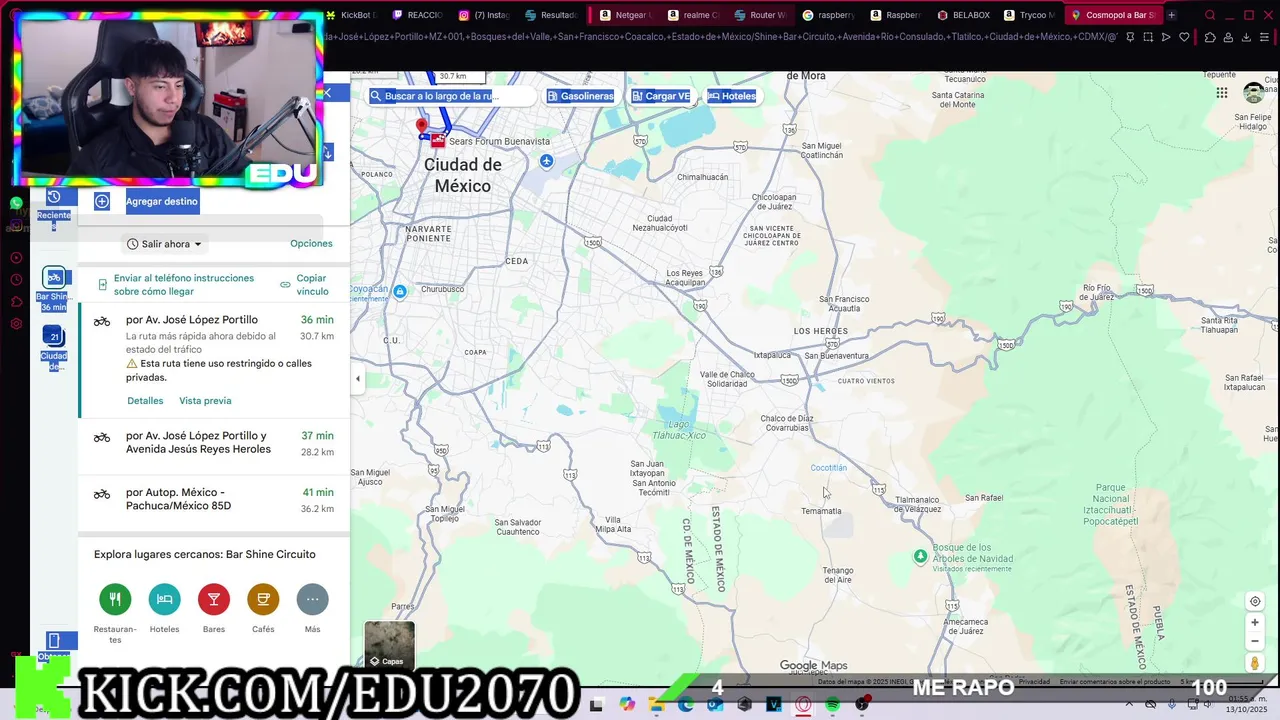This screenshot has height=720, width=1280.
Task: Open Detalles for the López Portillo route
Action: 145,401
